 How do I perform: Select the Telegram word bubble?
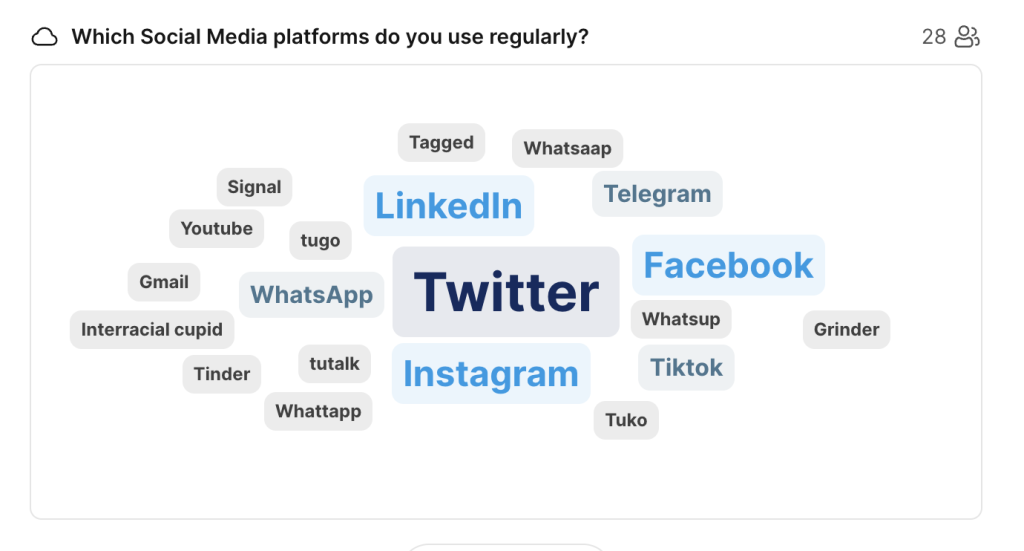657,194
